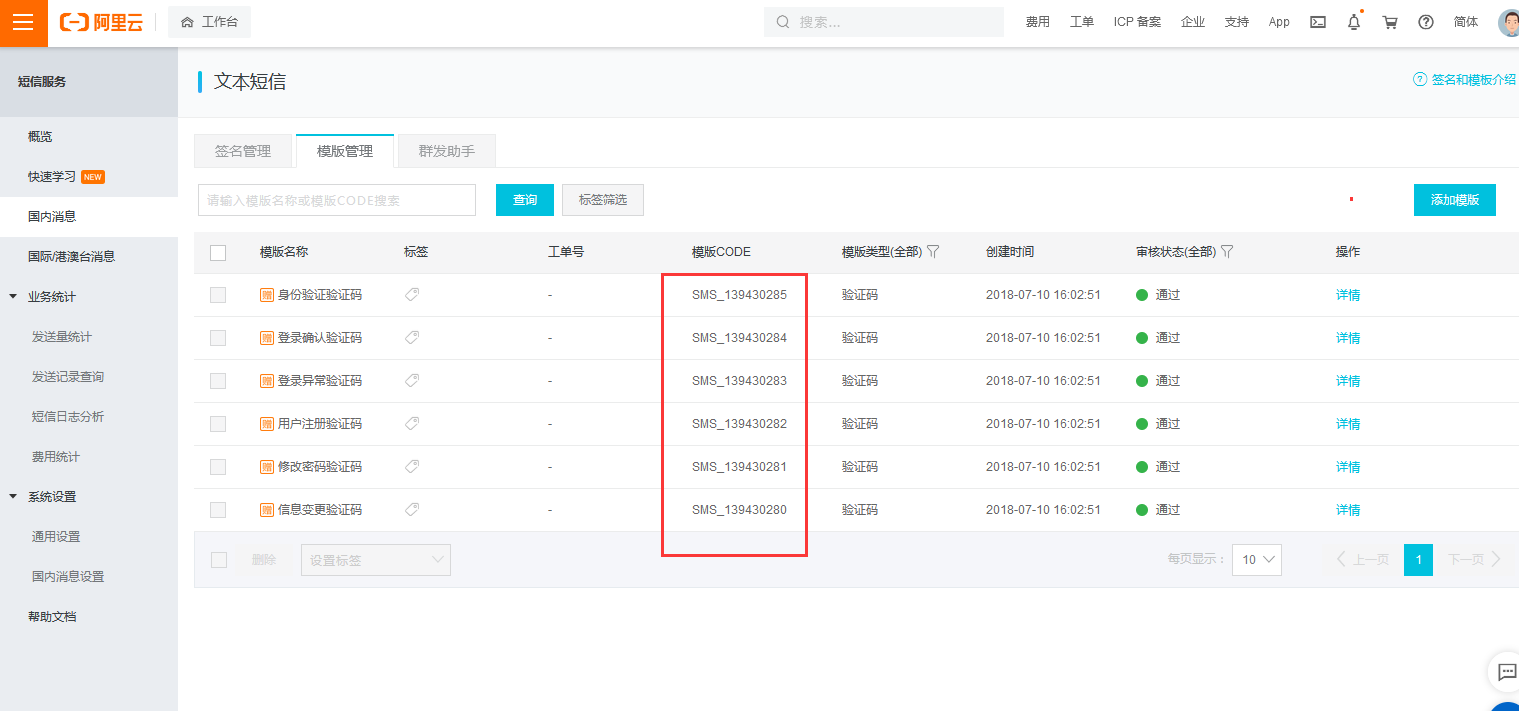The image size is (1519, 711).
Task: Switch to the 群发助手 tab
Action: 446,151
